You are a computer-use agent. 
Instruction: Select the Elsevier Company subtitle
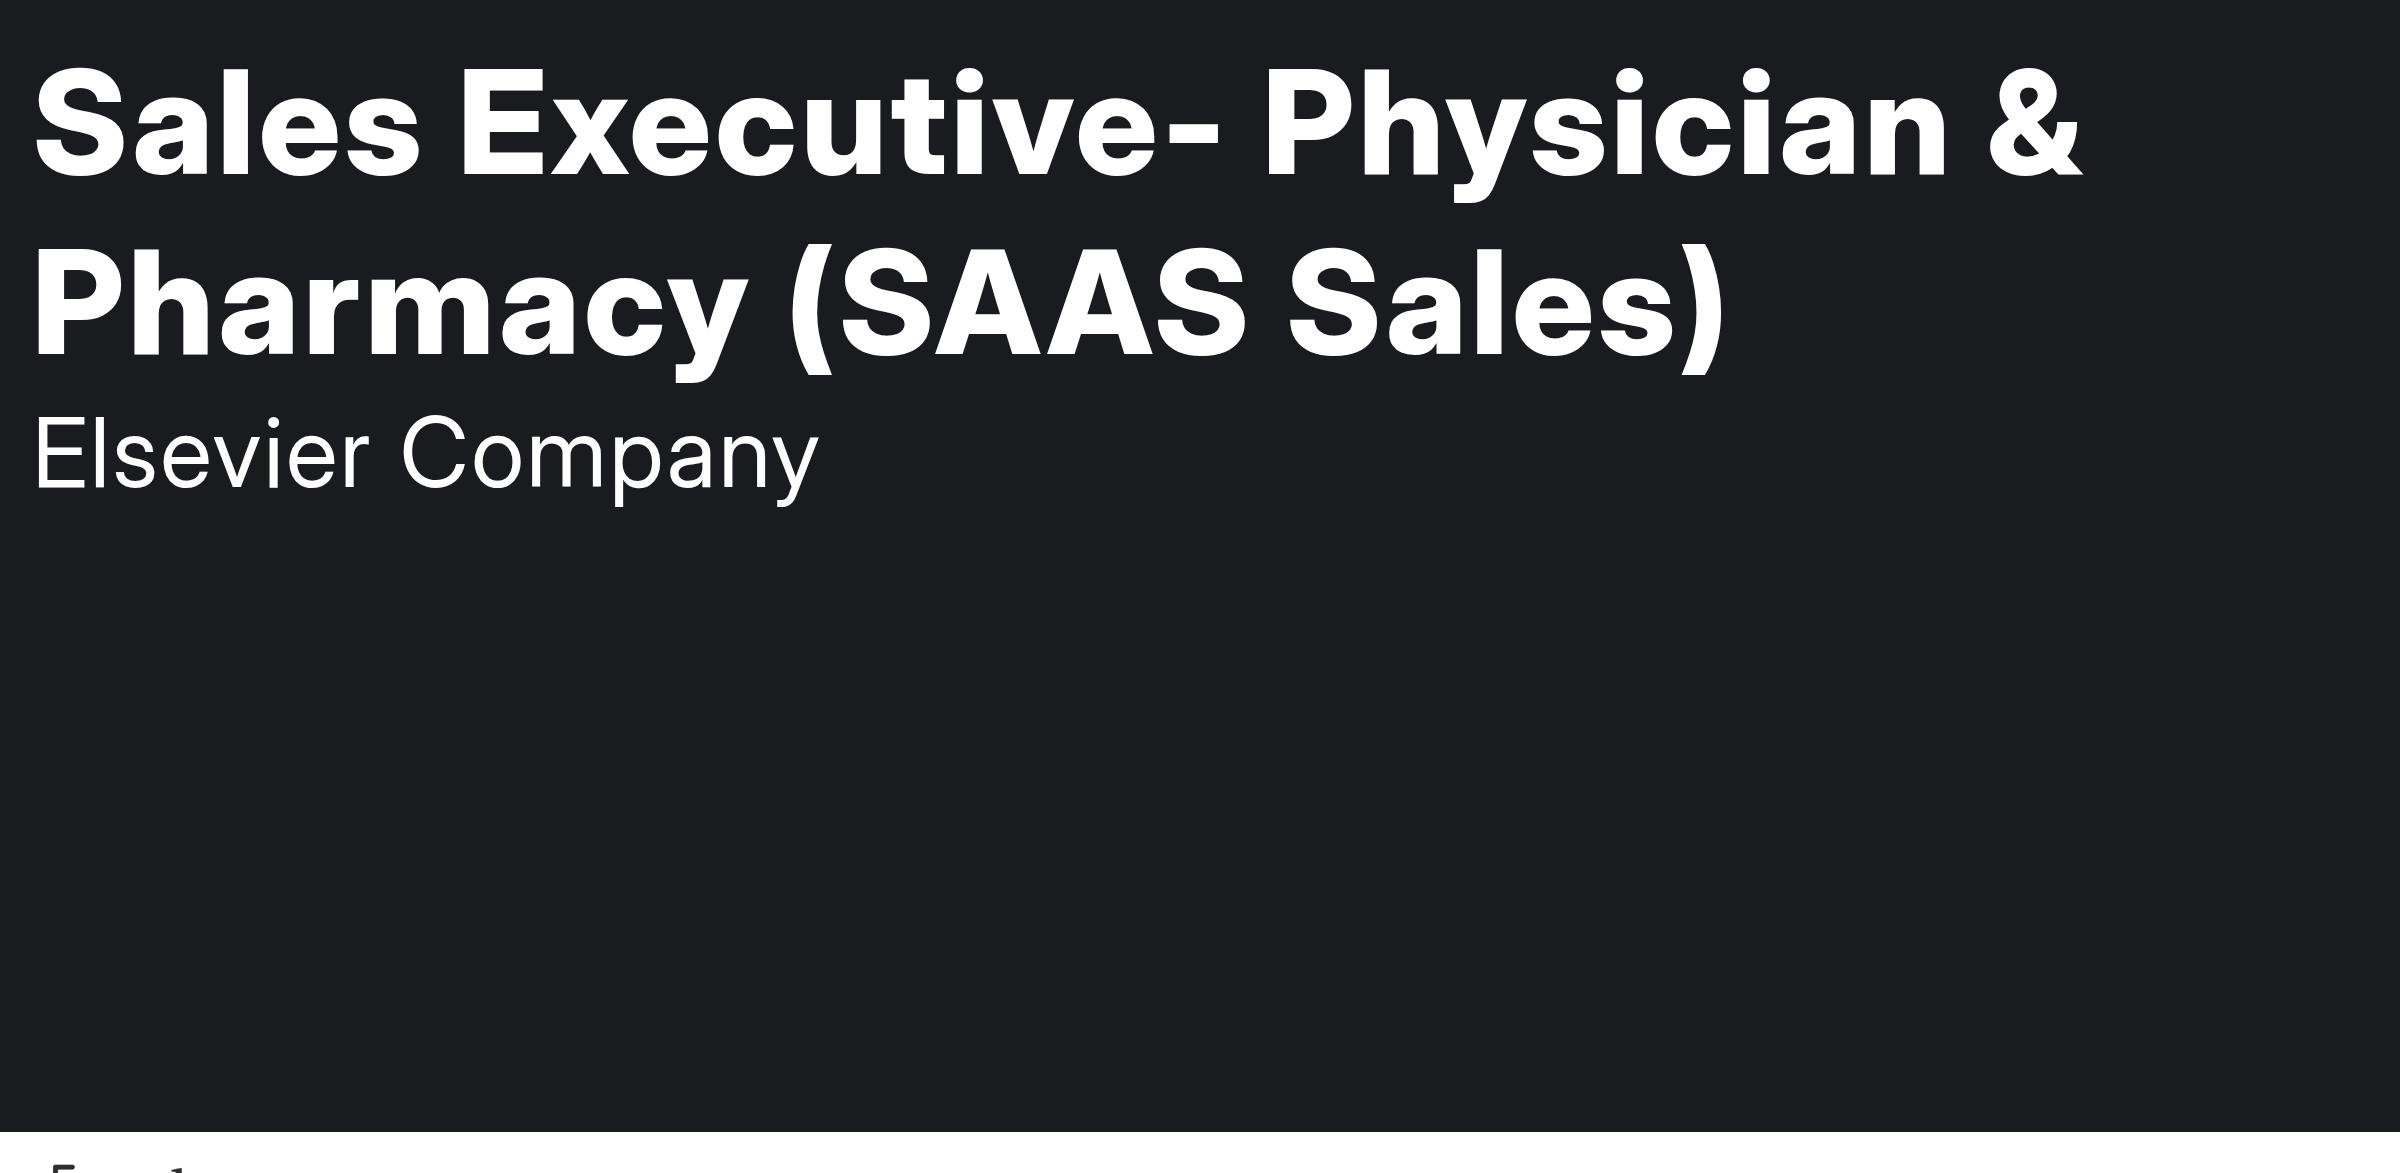426,459
